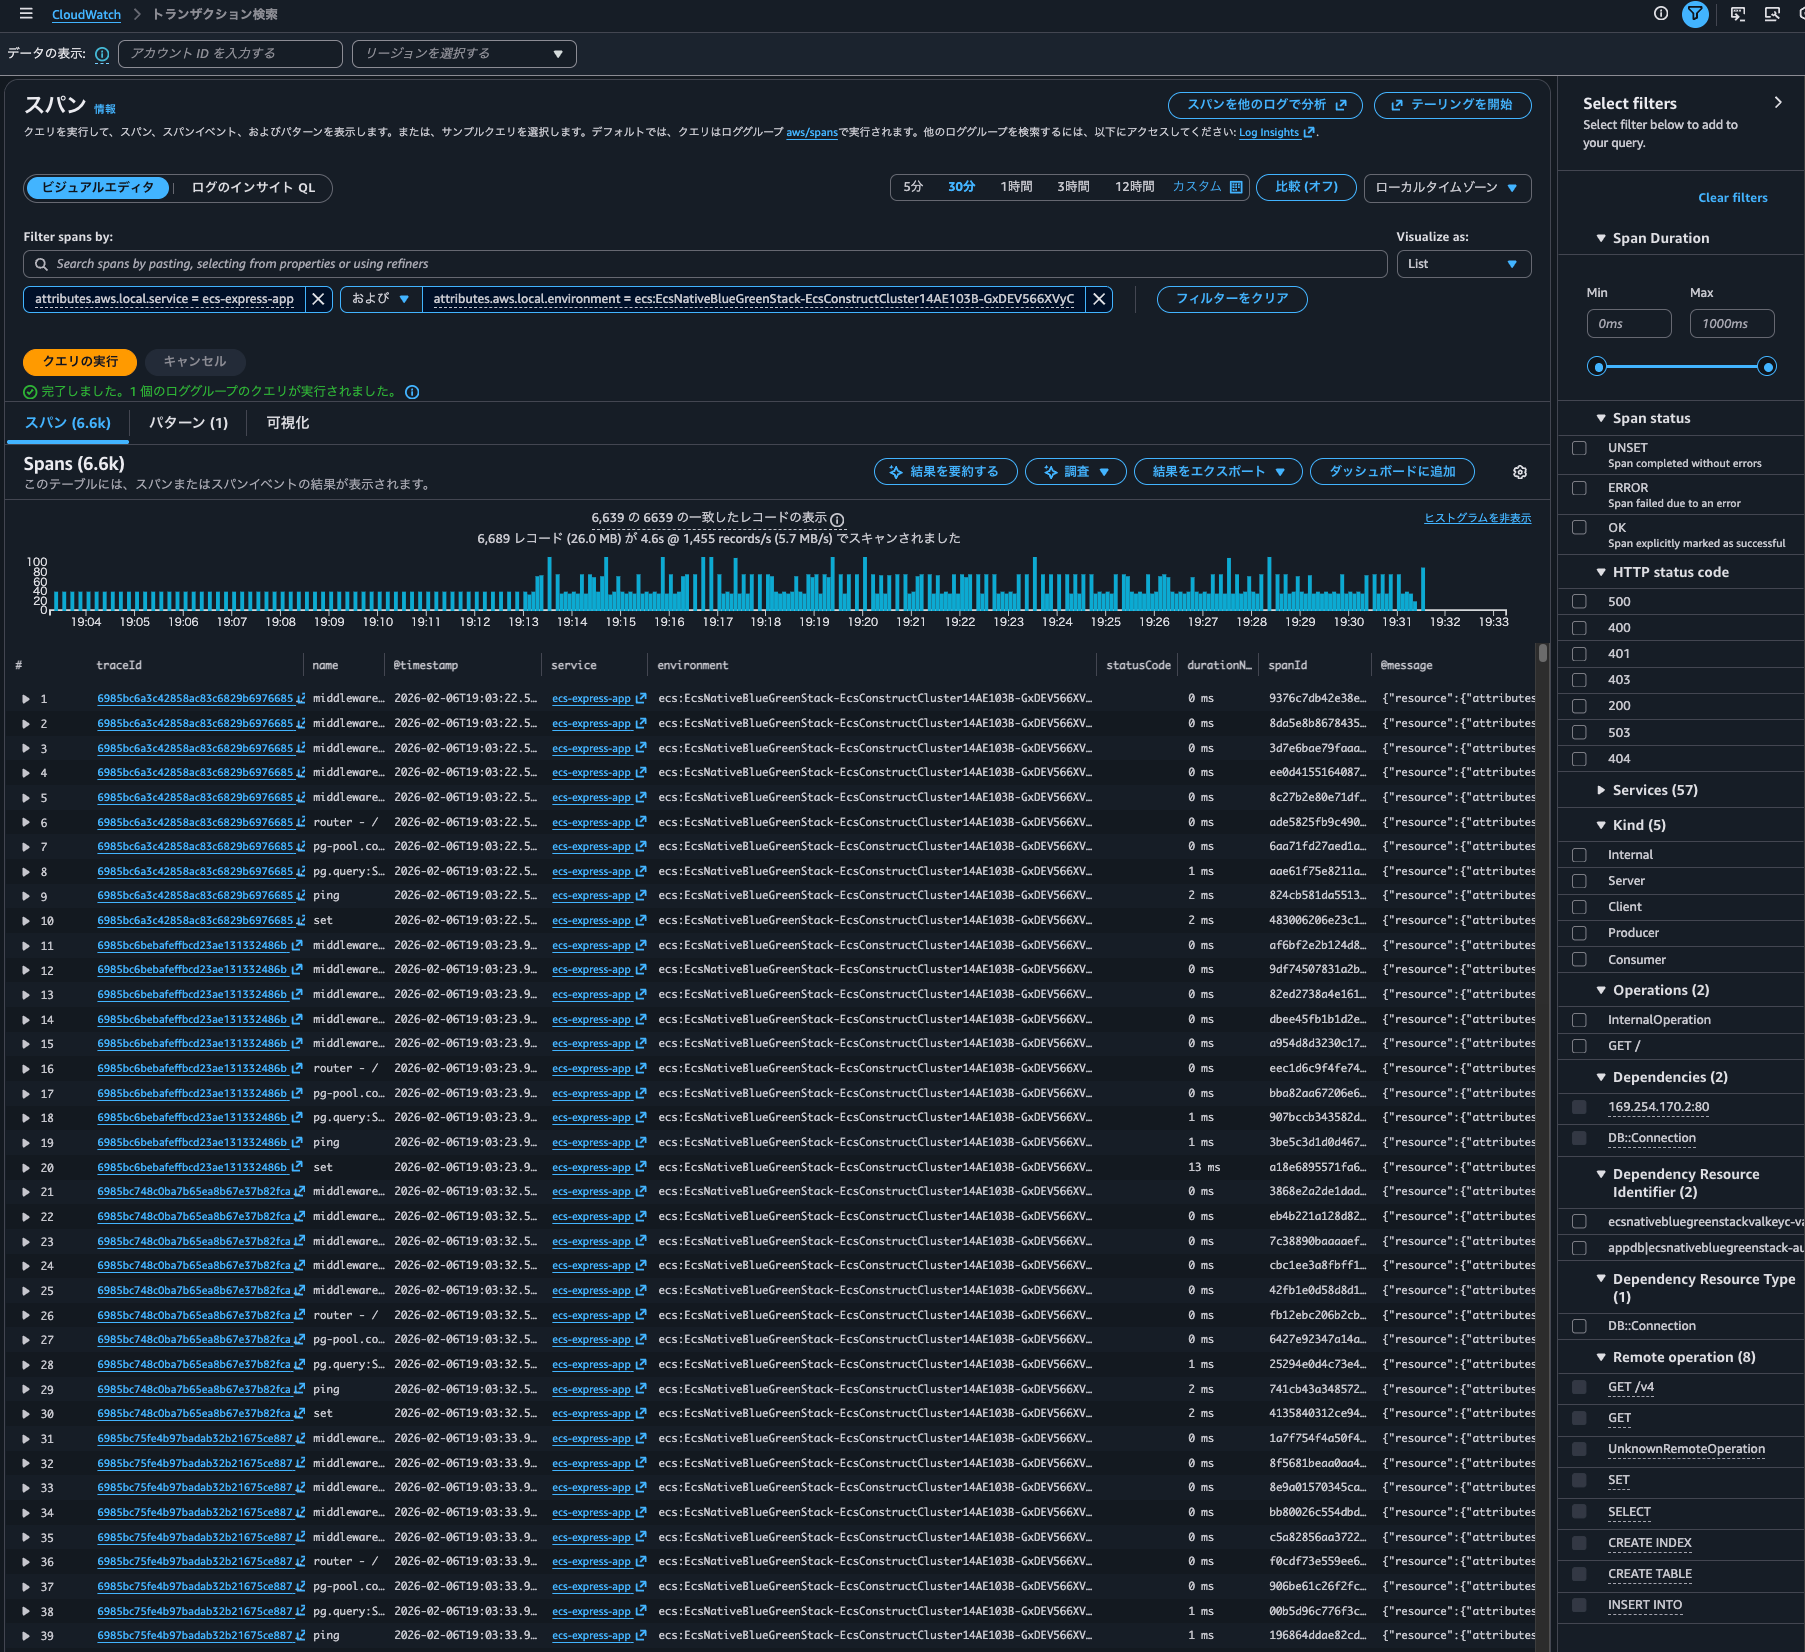Open custom time range calendar icon
This screenshot has width=1805, height=1652.
click(1236, 187)
